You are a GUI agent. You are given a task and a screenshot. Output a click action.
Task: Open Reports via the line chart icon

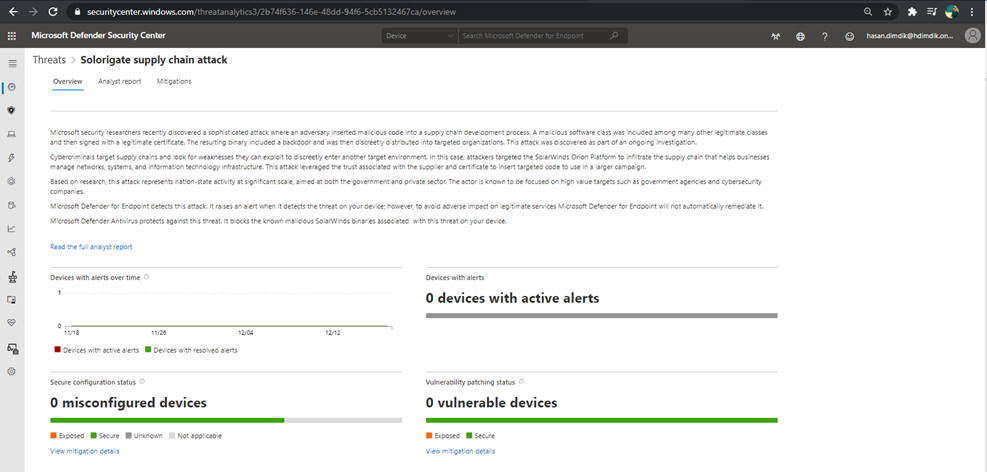[x=11, y=228]
